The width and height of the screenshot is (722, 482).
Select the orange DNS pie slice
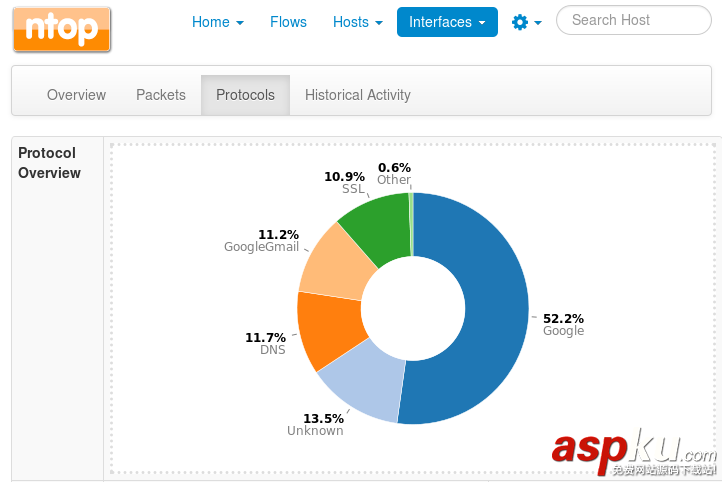[x=329, y=328]
